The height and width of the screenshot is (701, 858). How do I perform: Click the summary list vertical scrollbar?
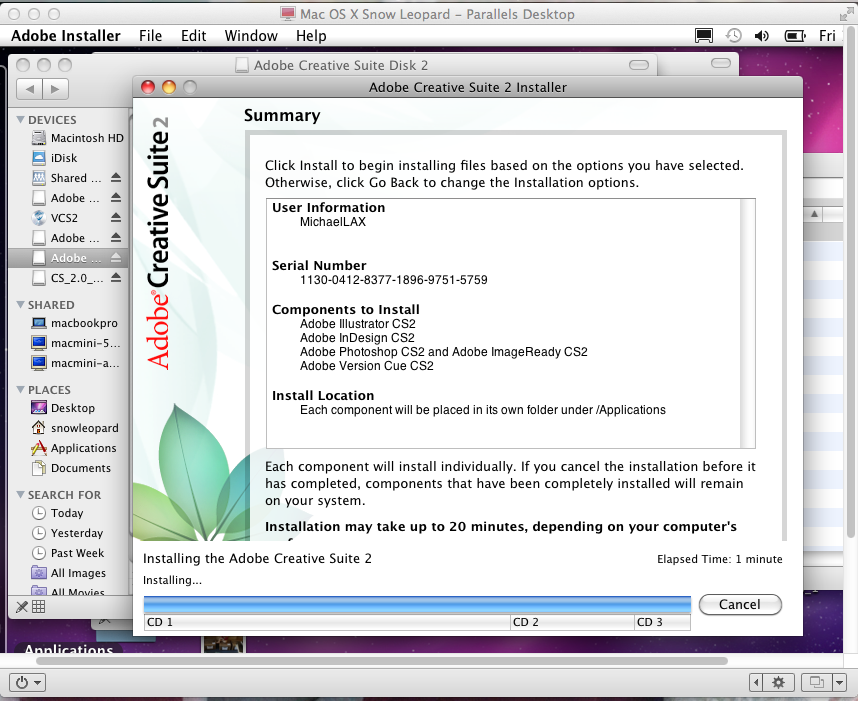pos(747,323)
